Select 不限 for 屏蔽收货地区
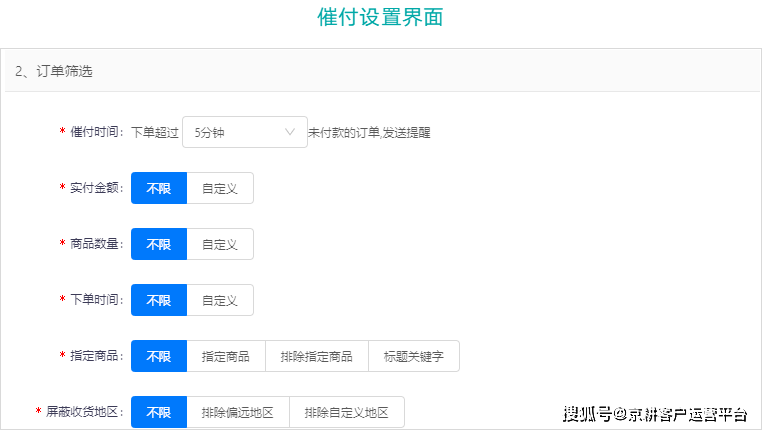The image size is (762, 431). [x=159, y=412]
